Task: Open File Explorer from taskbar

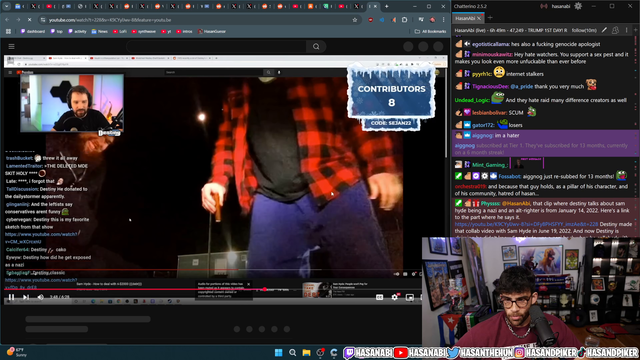Action: (307, 353)
